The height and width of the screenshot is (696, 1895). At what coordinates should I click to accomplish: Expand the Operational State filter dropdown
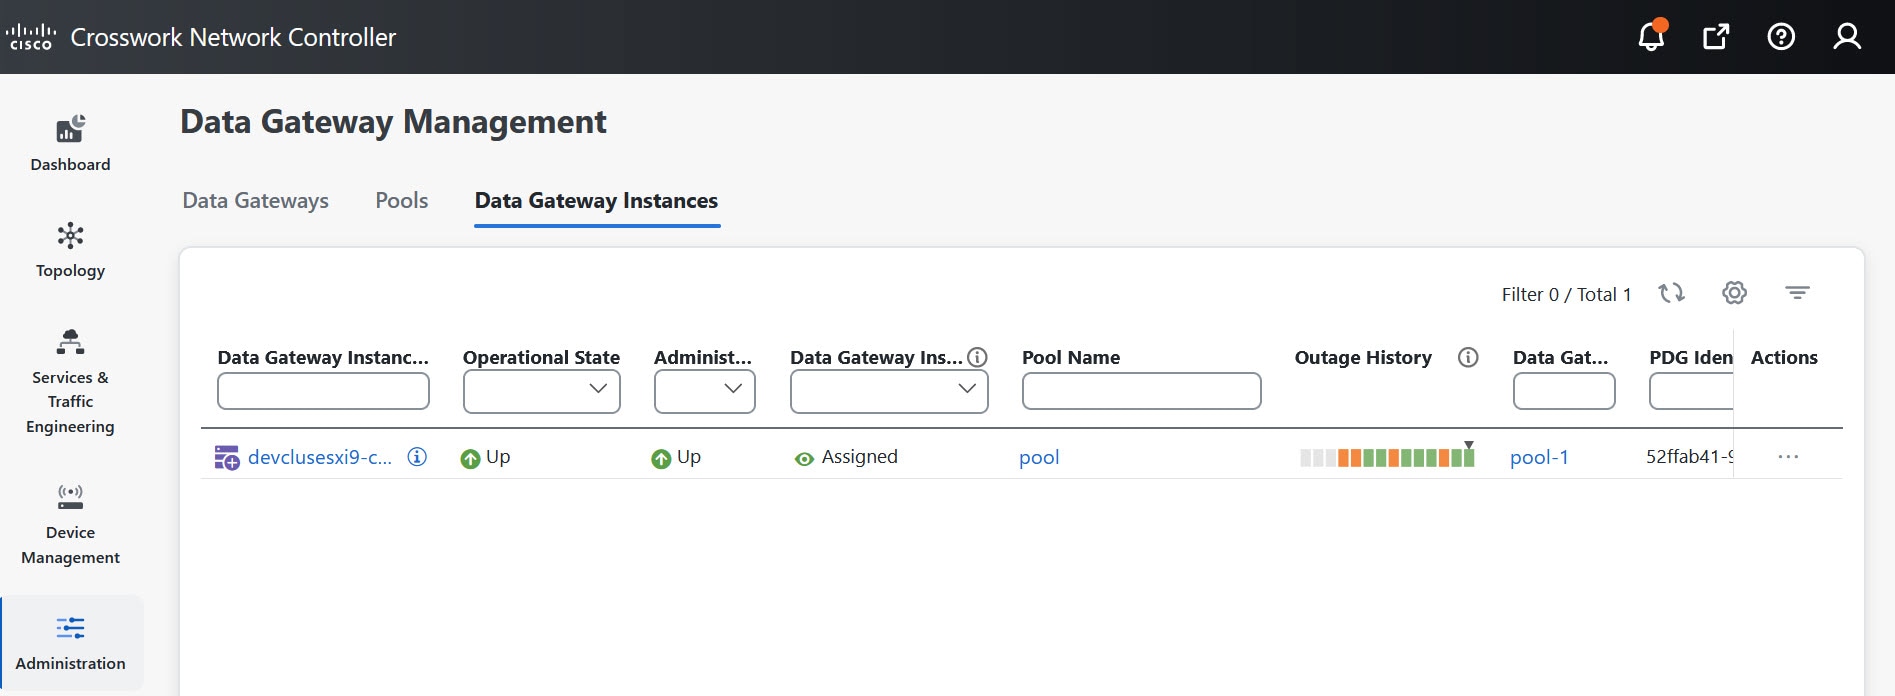[542, 391]
